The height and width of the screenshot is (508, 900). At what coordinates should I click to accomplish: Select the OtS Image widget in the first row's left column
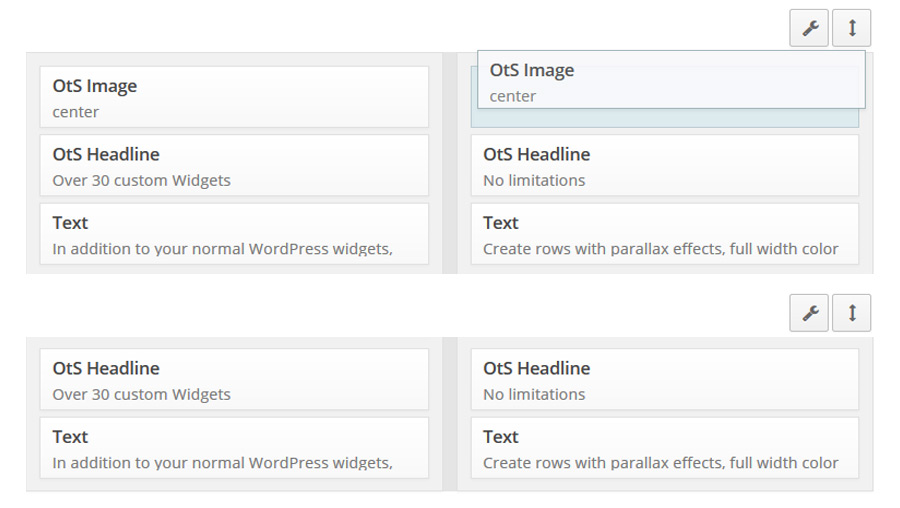[234, 97]
